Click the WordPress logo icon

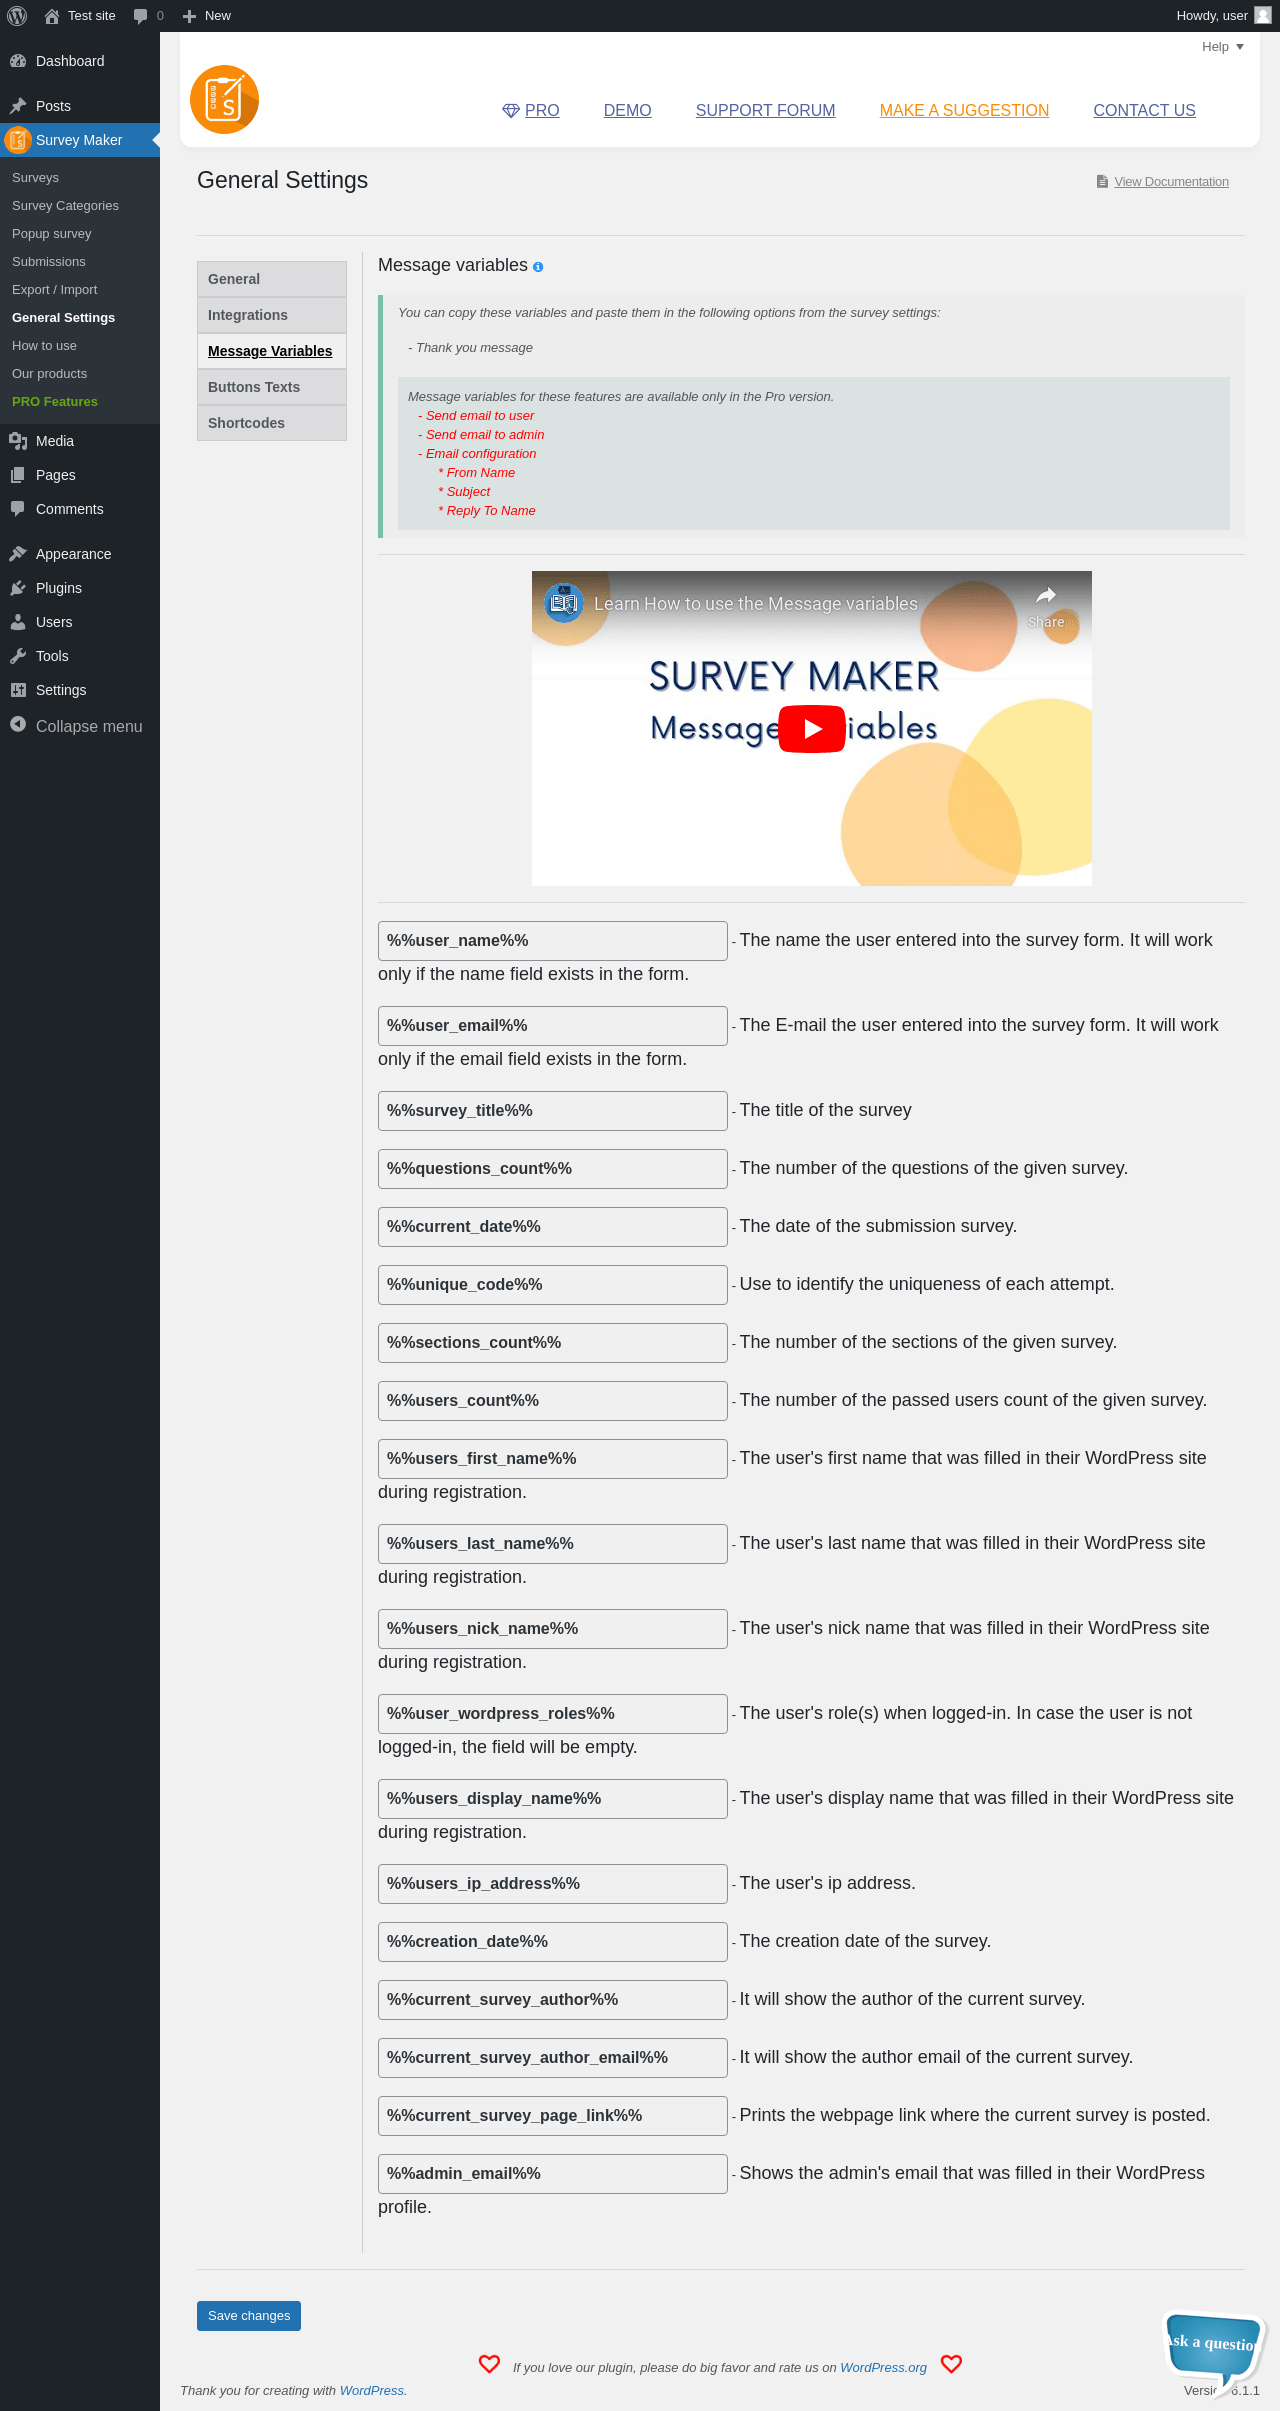(17, 16)
